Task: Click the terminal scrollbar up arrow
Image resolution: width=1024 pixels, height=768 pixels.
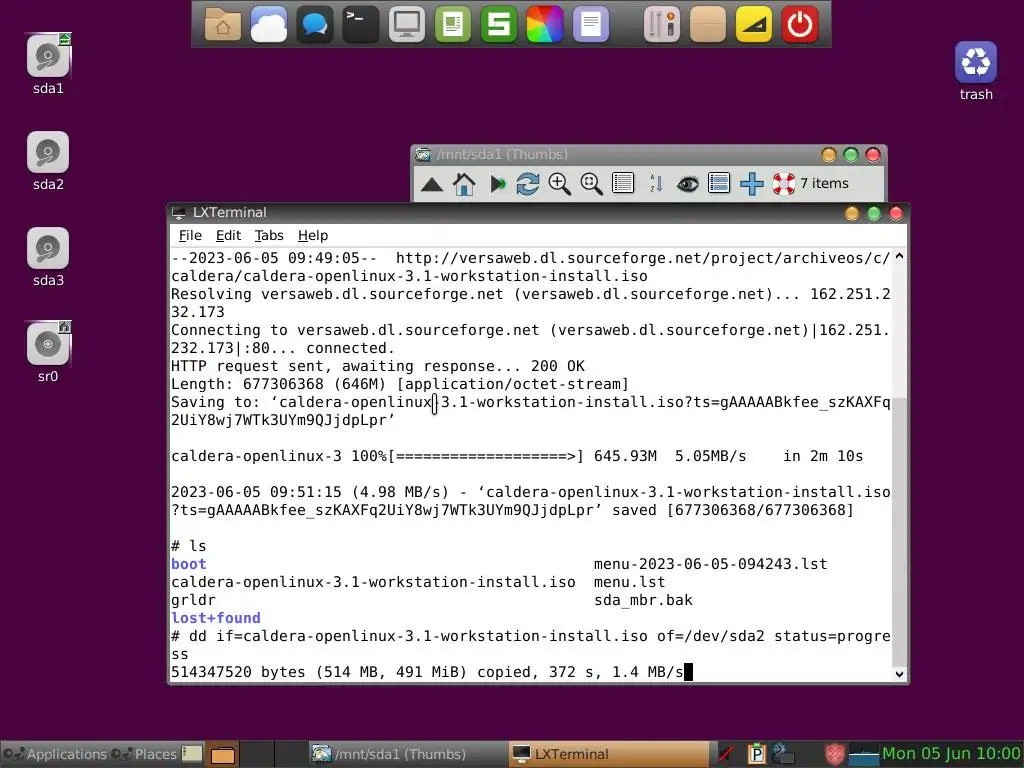Action: click(899, 257)
